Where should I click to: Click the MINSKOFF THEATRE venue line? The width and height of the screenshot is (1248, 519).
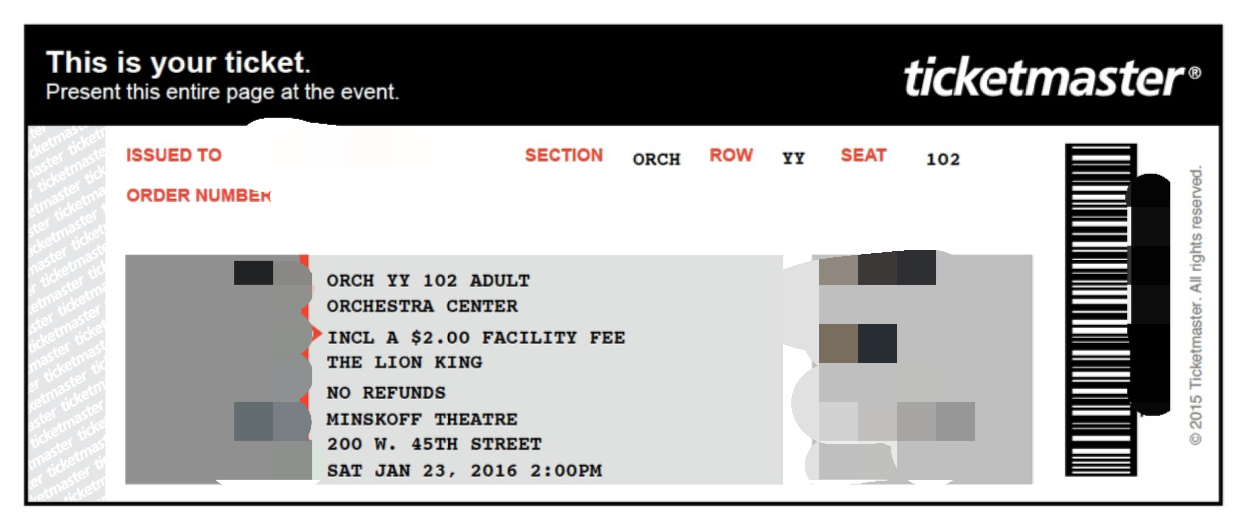click(x=422, y=419)
